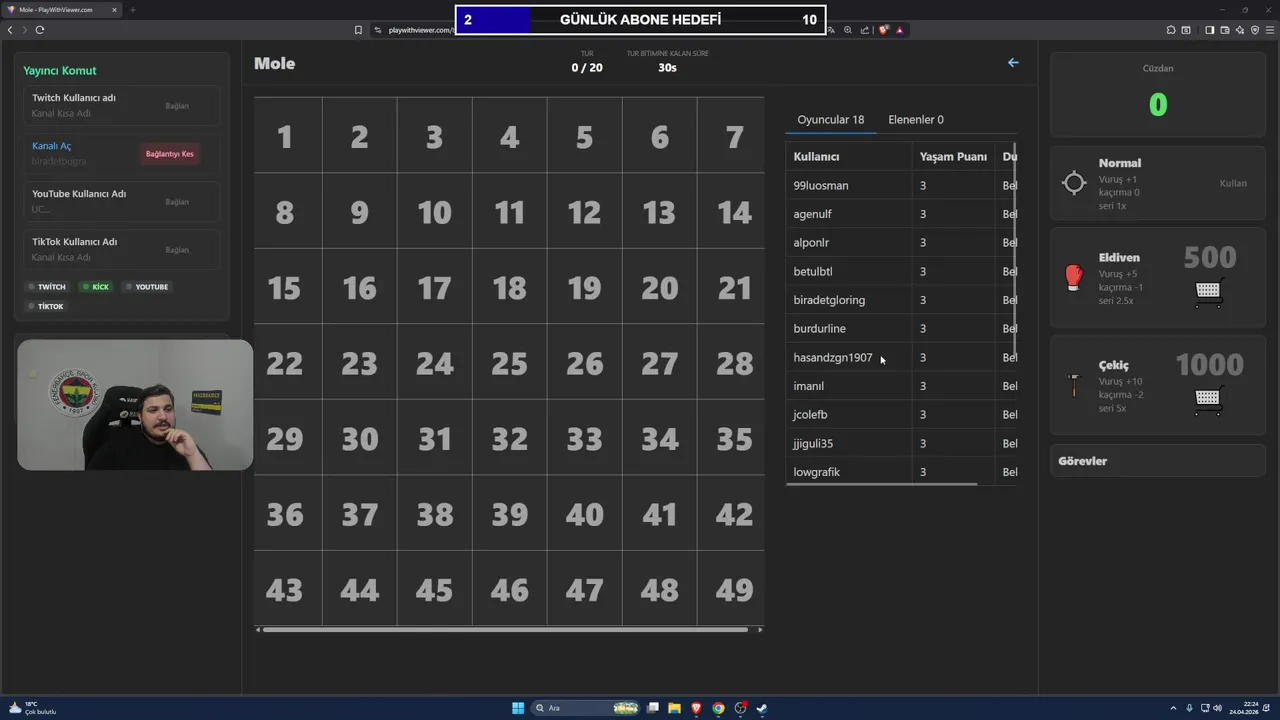Open a new browser tab with plus button

point(132,10)
